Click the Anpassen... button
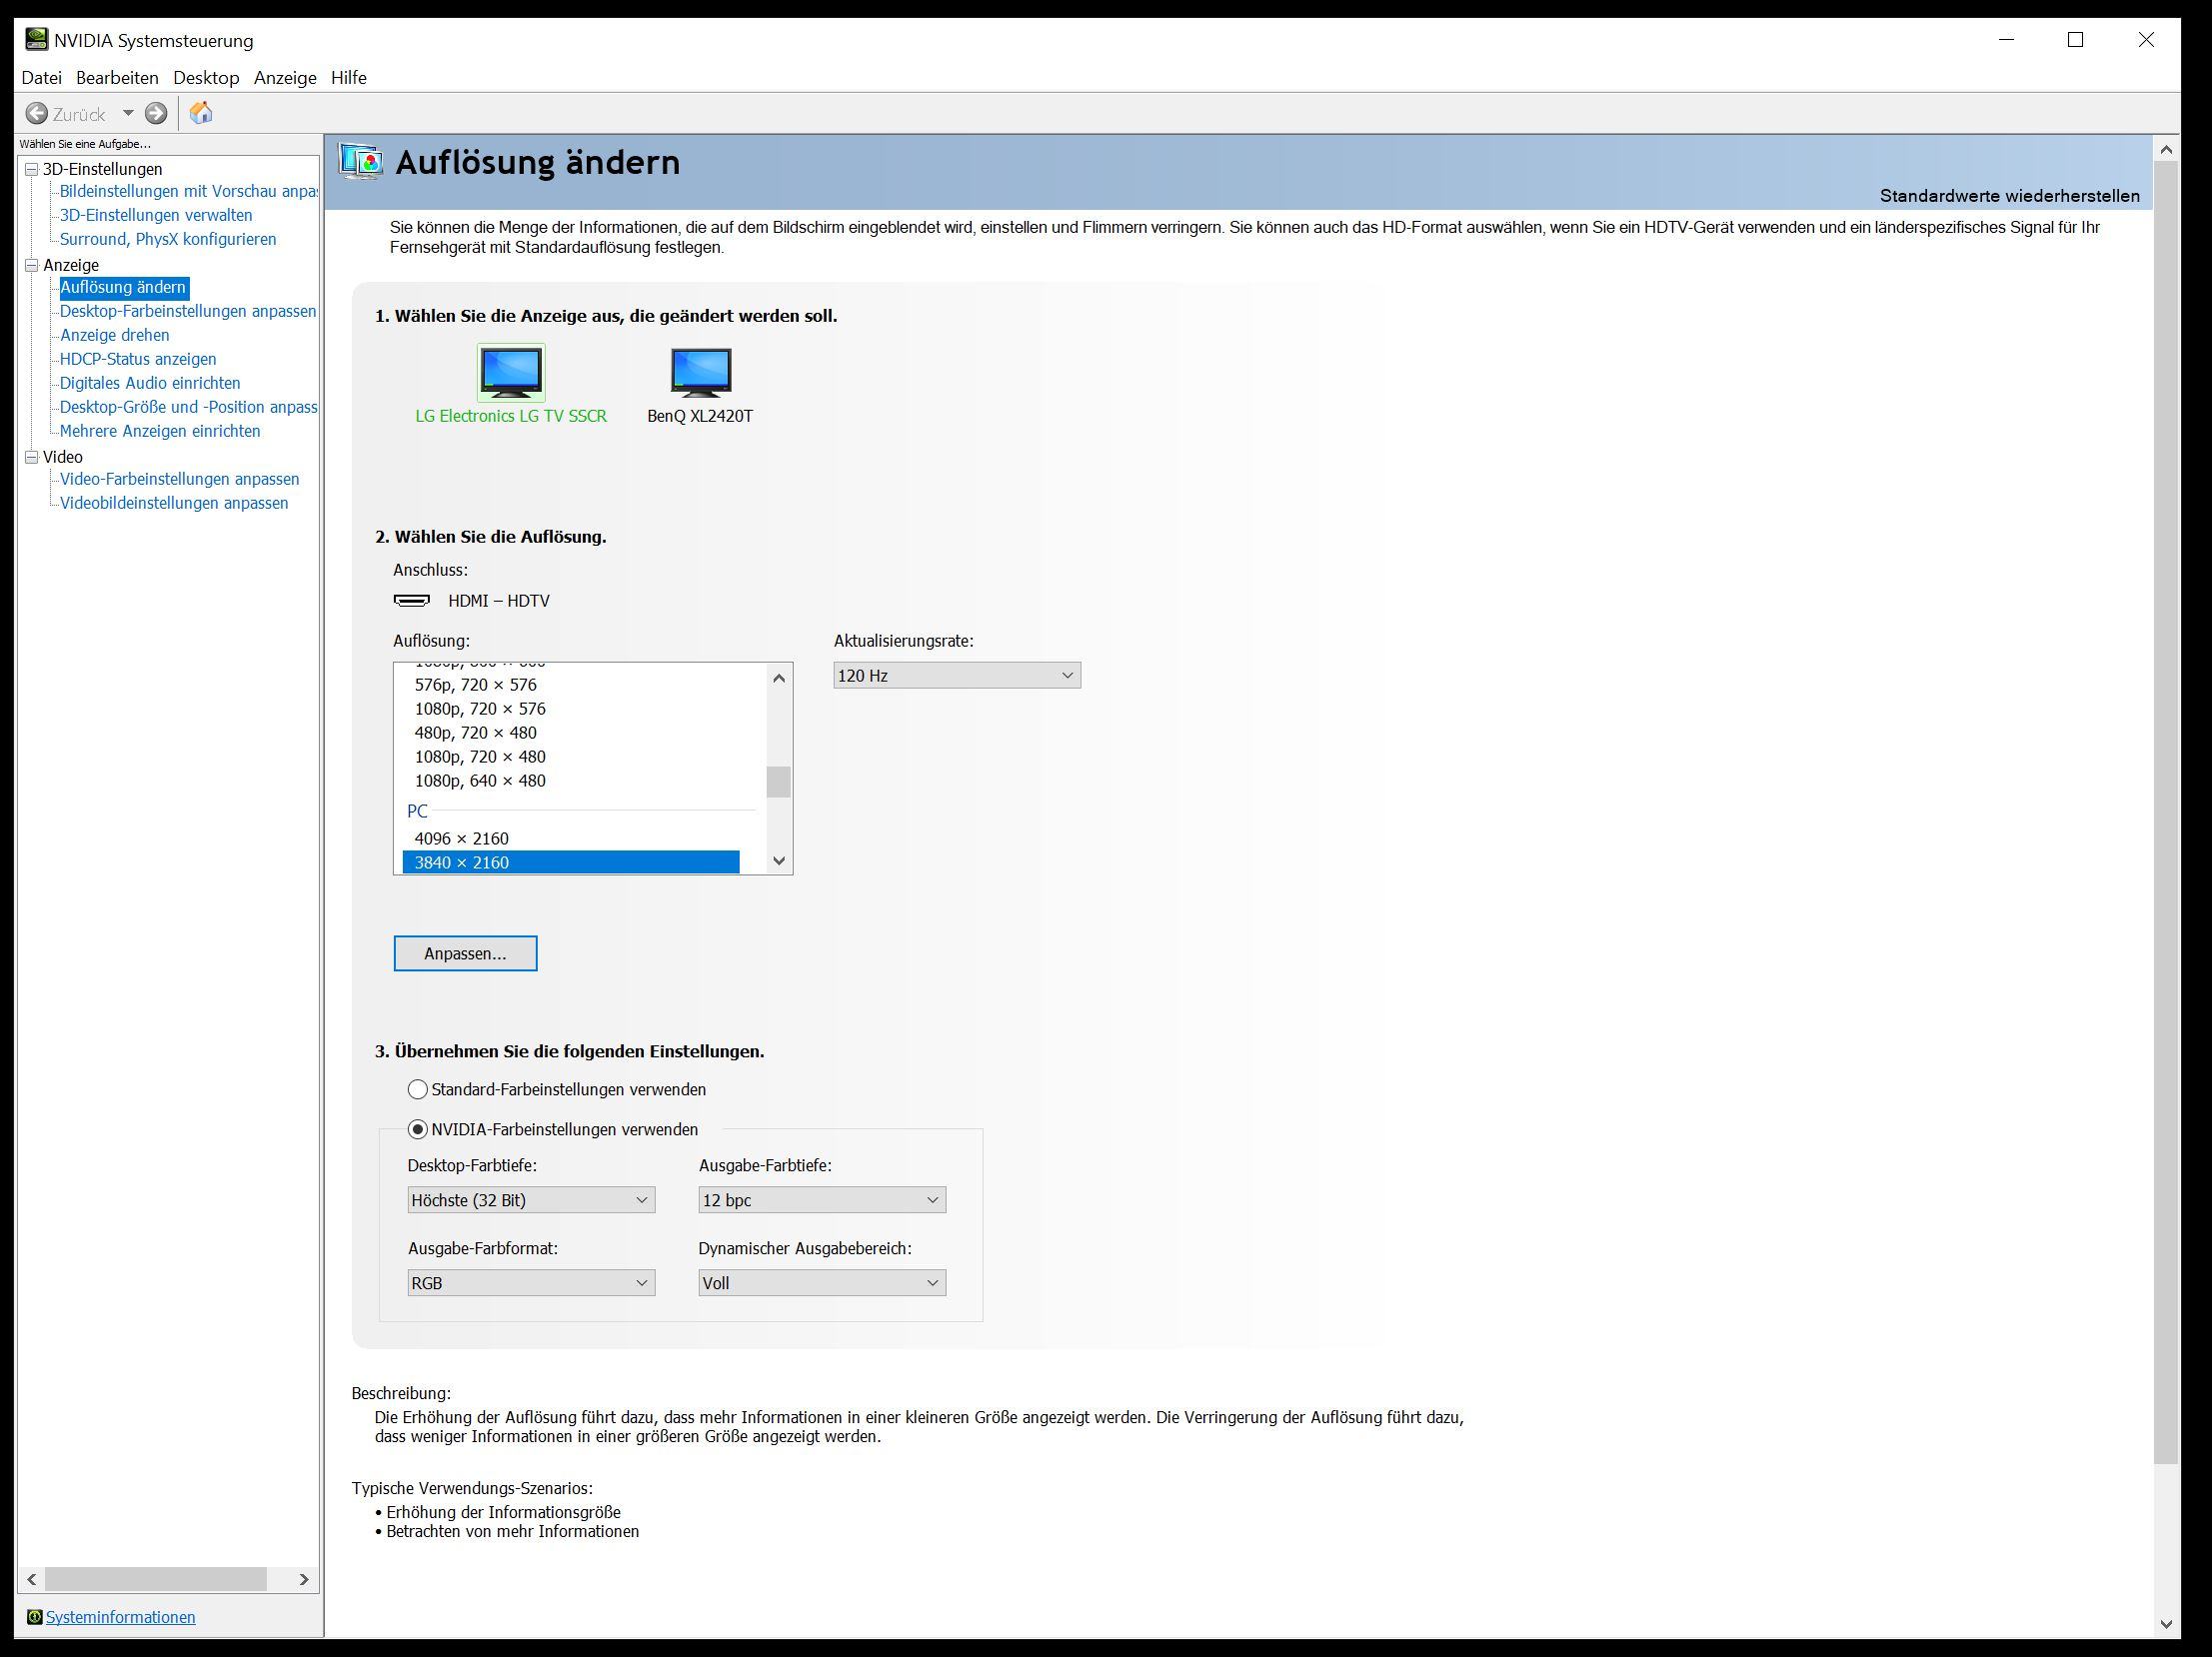Viewport: 2212px width, 1657px height. click(465, 953)
